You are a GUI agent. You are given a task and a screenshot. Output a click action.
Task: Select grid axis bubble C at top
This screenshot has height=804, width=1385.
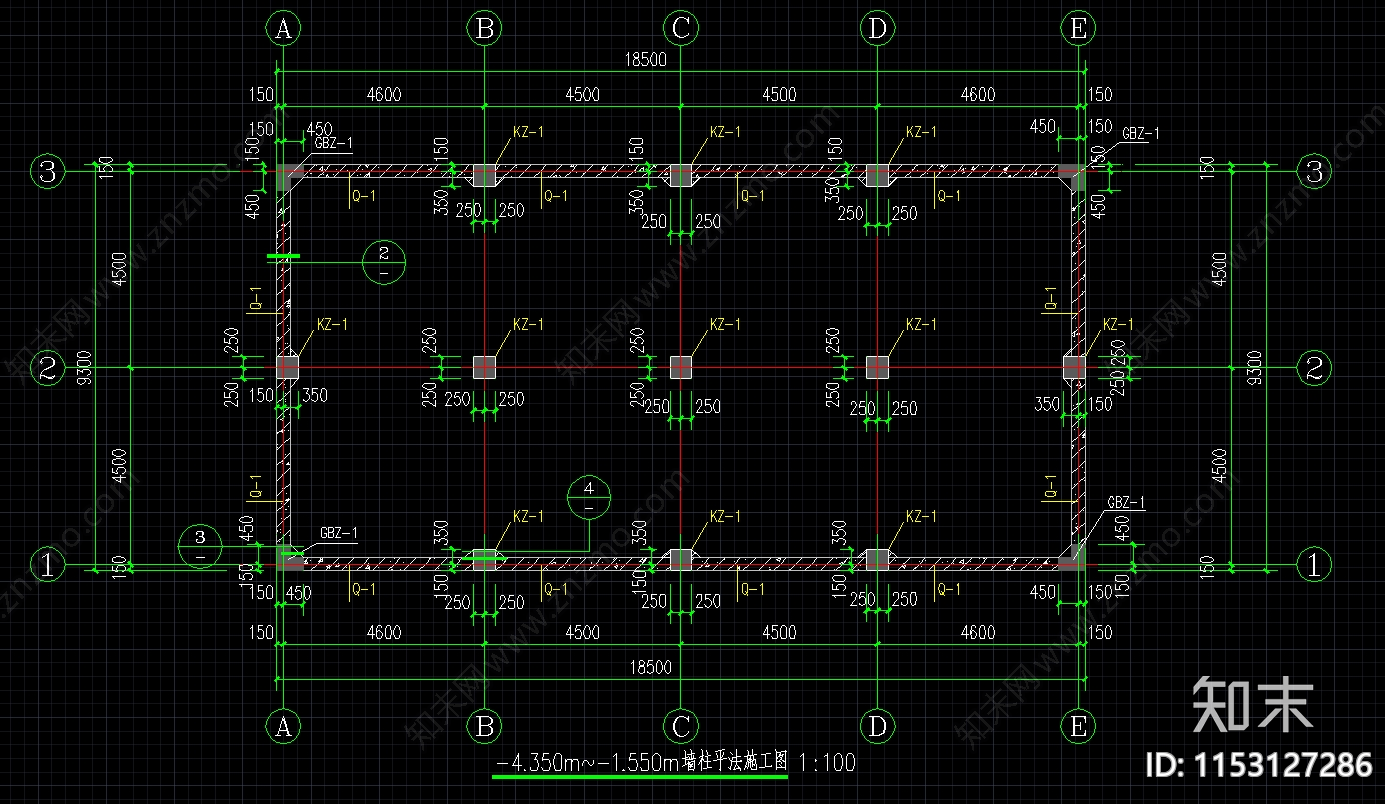681,30
